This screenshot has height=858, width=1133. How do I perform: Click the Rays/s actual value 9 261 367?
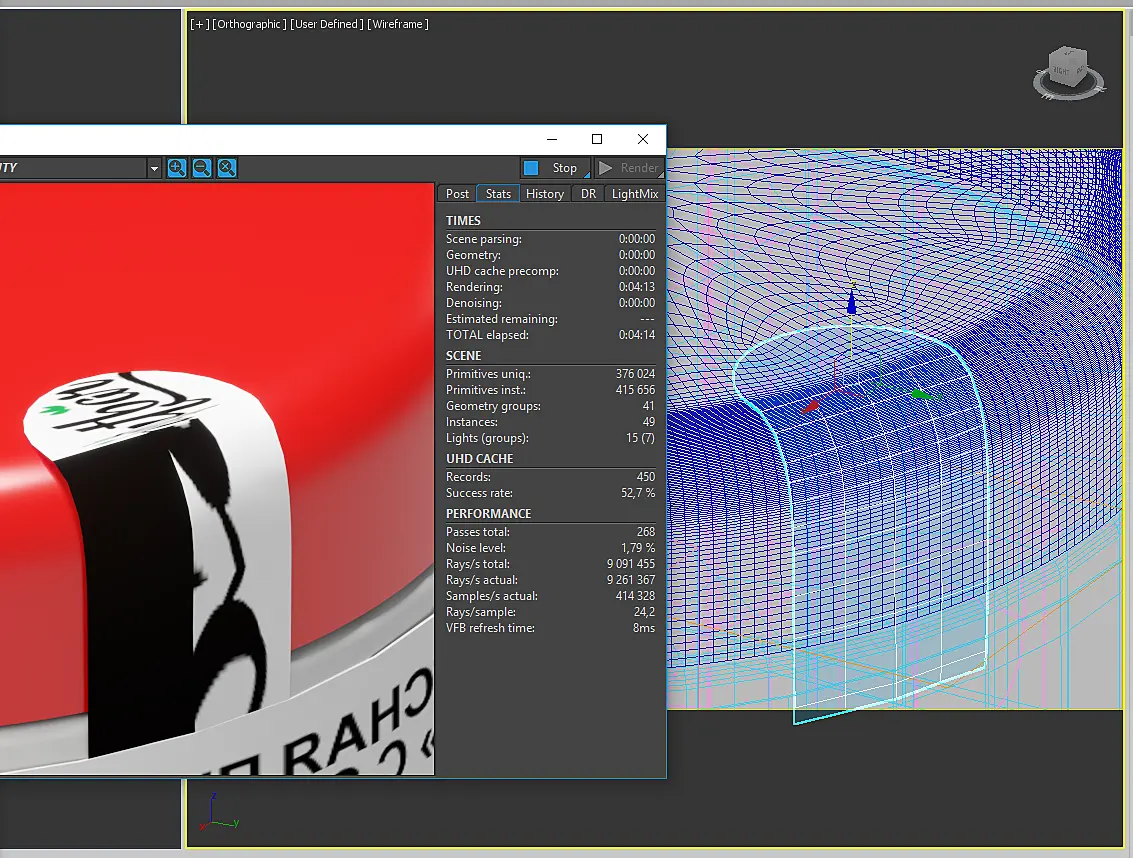click(631, 580)
